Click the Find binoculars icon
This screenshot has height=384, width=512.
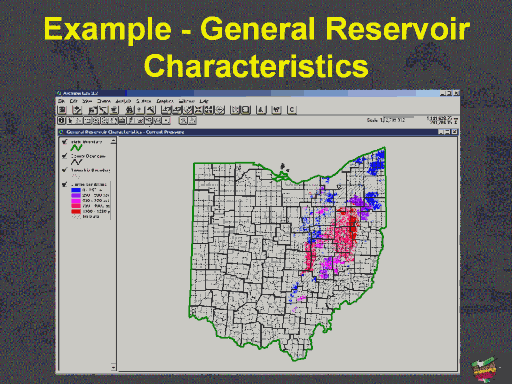click(x=129, y=110)
